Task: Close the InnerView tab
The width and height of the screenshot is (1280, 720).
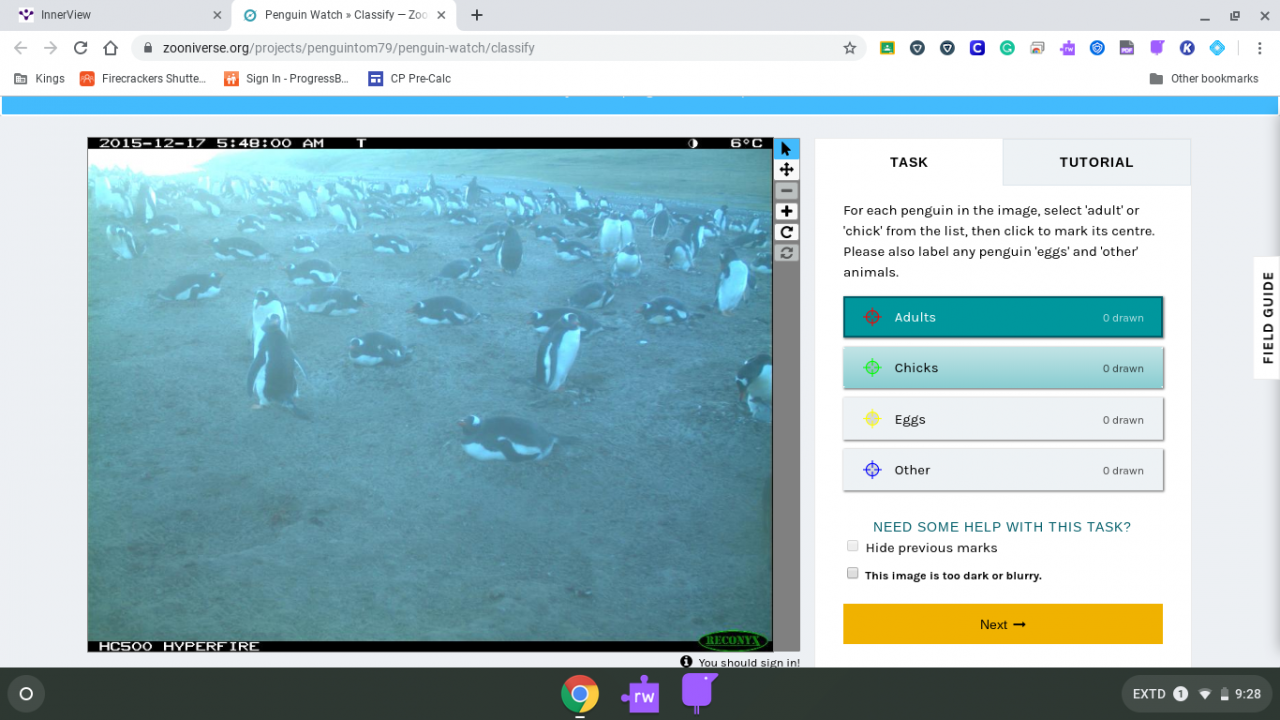Action: (217, 15)
